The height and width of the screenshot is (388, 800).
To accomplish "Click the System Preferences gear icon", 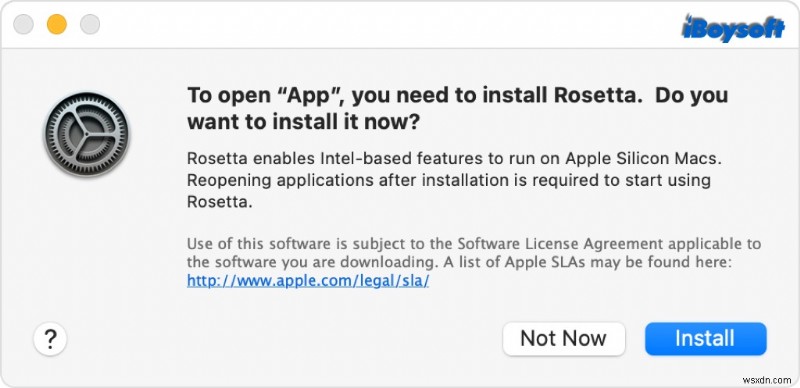I will pyautogui.click(x=87, y=134).
